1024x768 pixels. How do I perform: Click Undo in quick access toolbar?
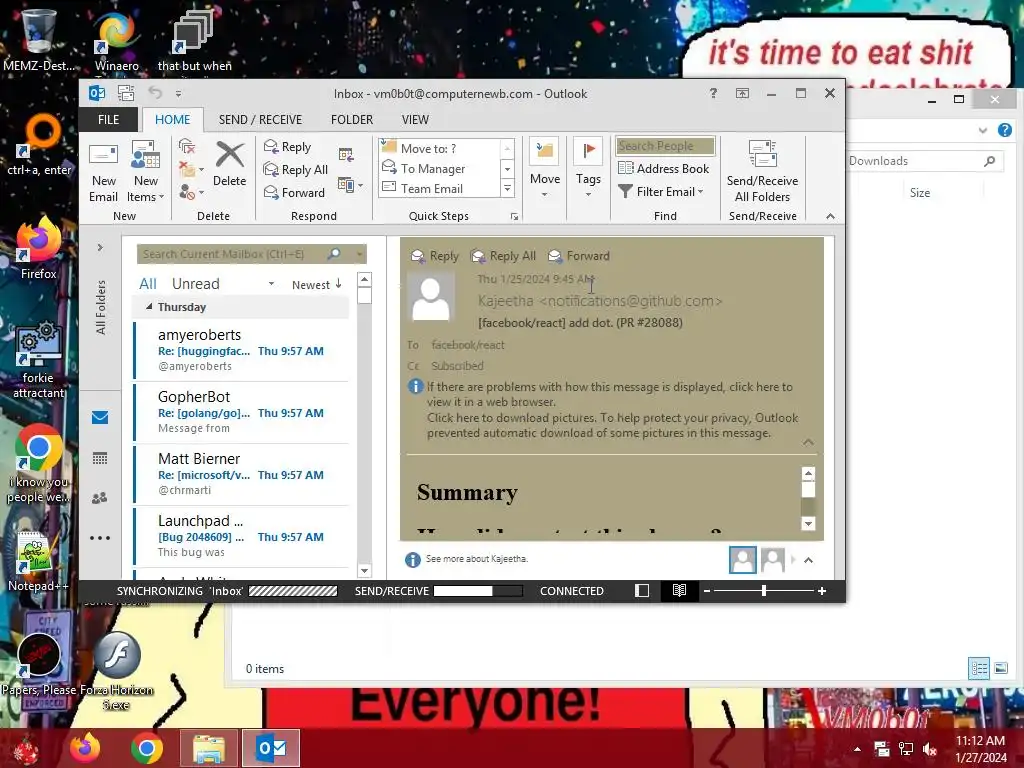coord(155,93)
